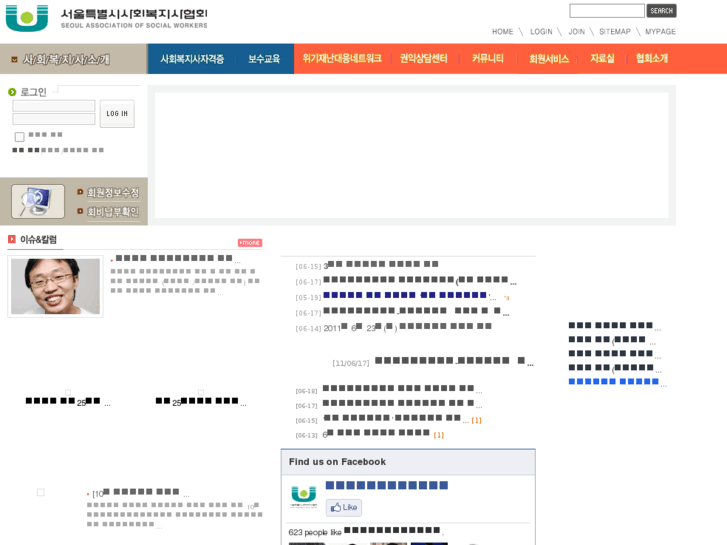Click the Find us on Facebook header
This screenshot has width=727, height=545.
pos(408,462)
